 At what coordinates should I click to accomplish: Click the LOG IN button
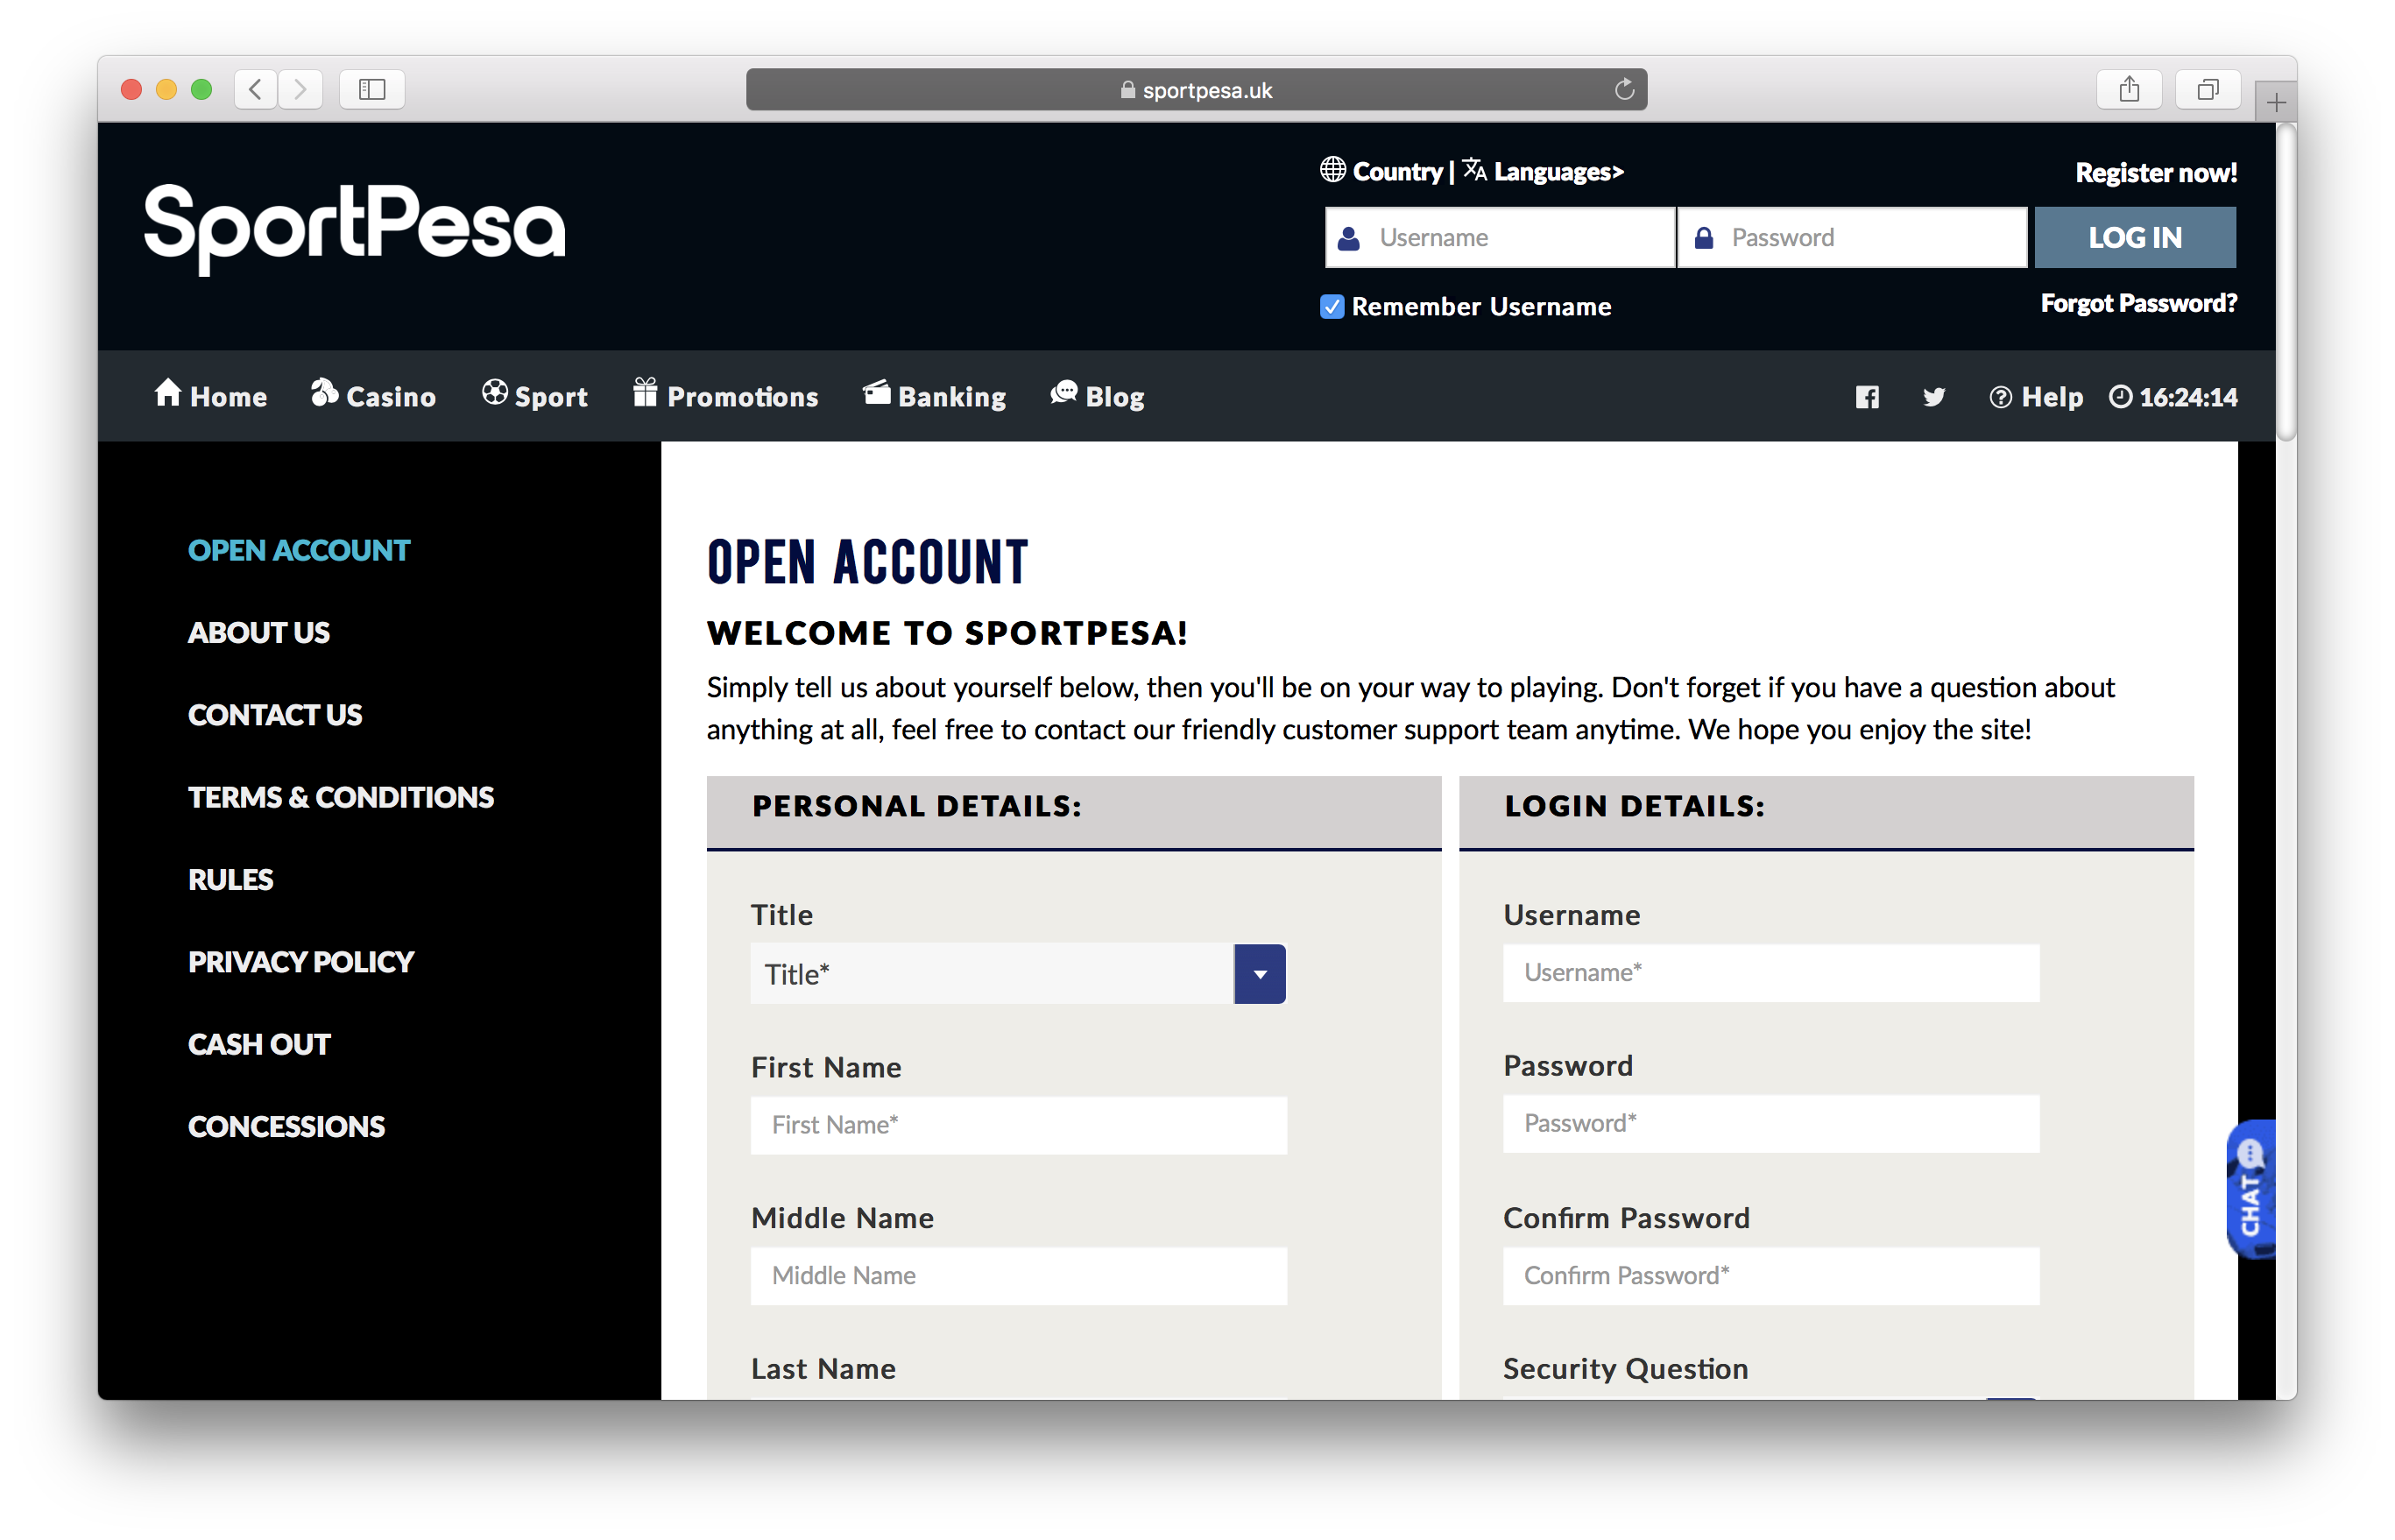(x=2135, y=238)
